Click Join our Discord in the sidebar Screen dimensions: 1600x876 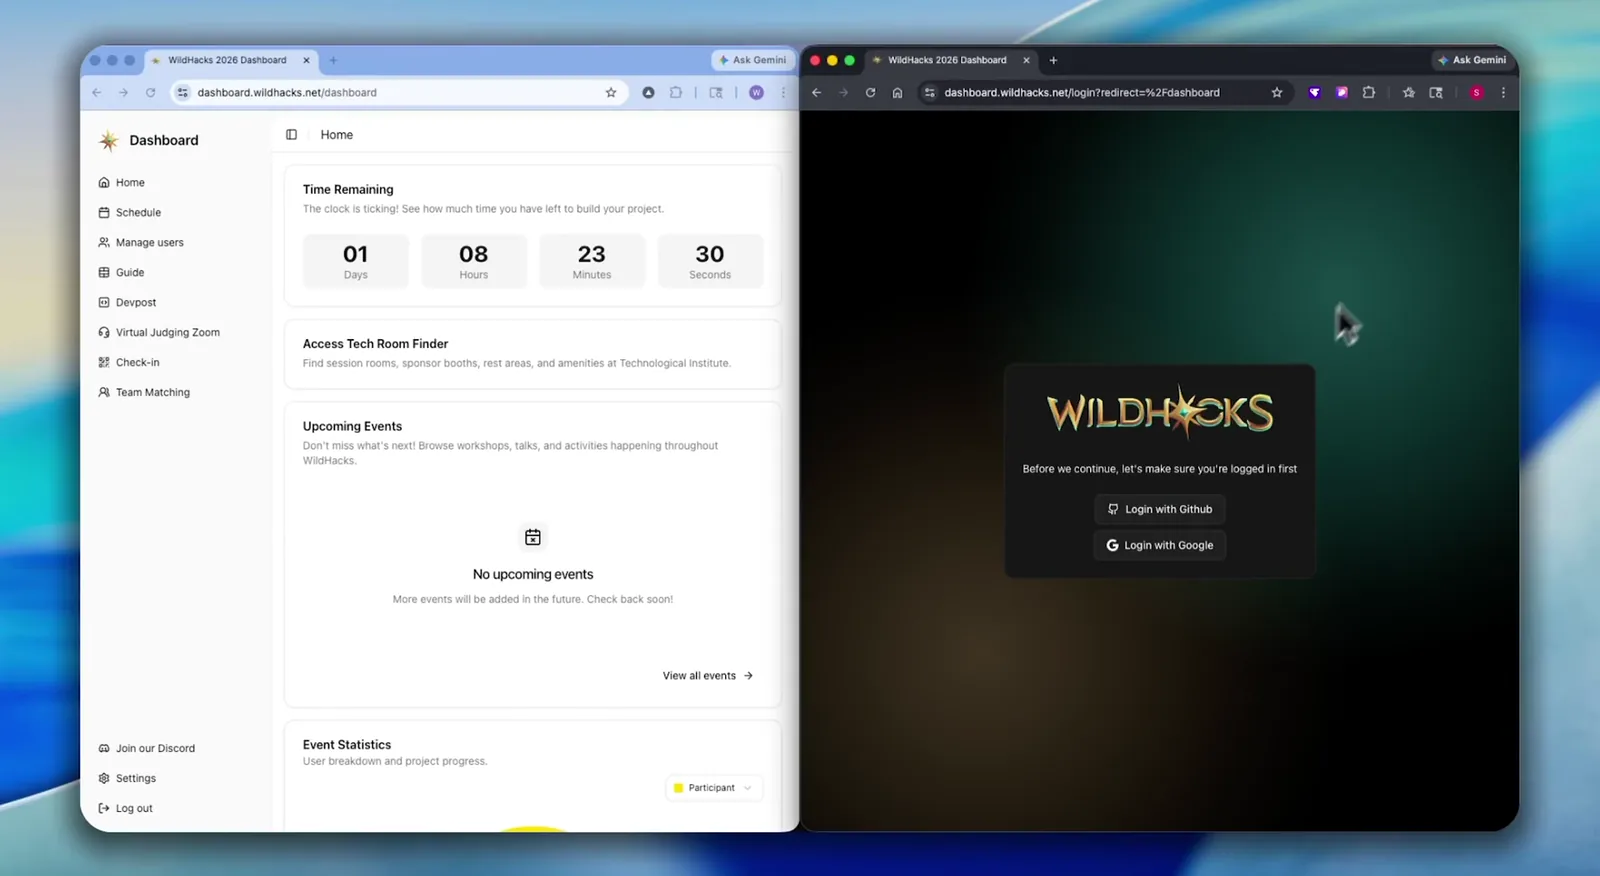click(147, 748)
